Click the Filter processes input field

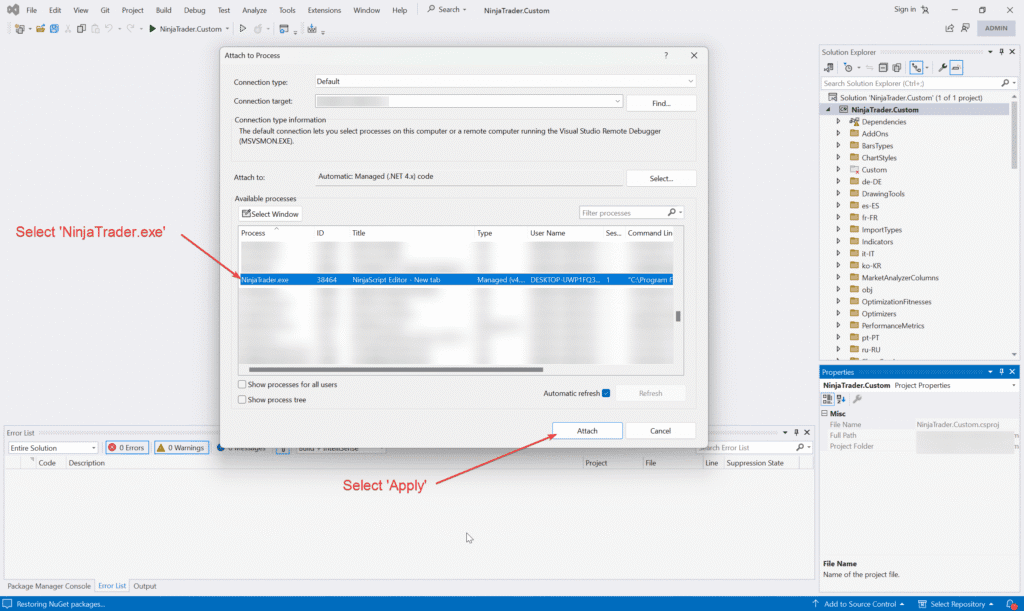[x=623, y=213]
